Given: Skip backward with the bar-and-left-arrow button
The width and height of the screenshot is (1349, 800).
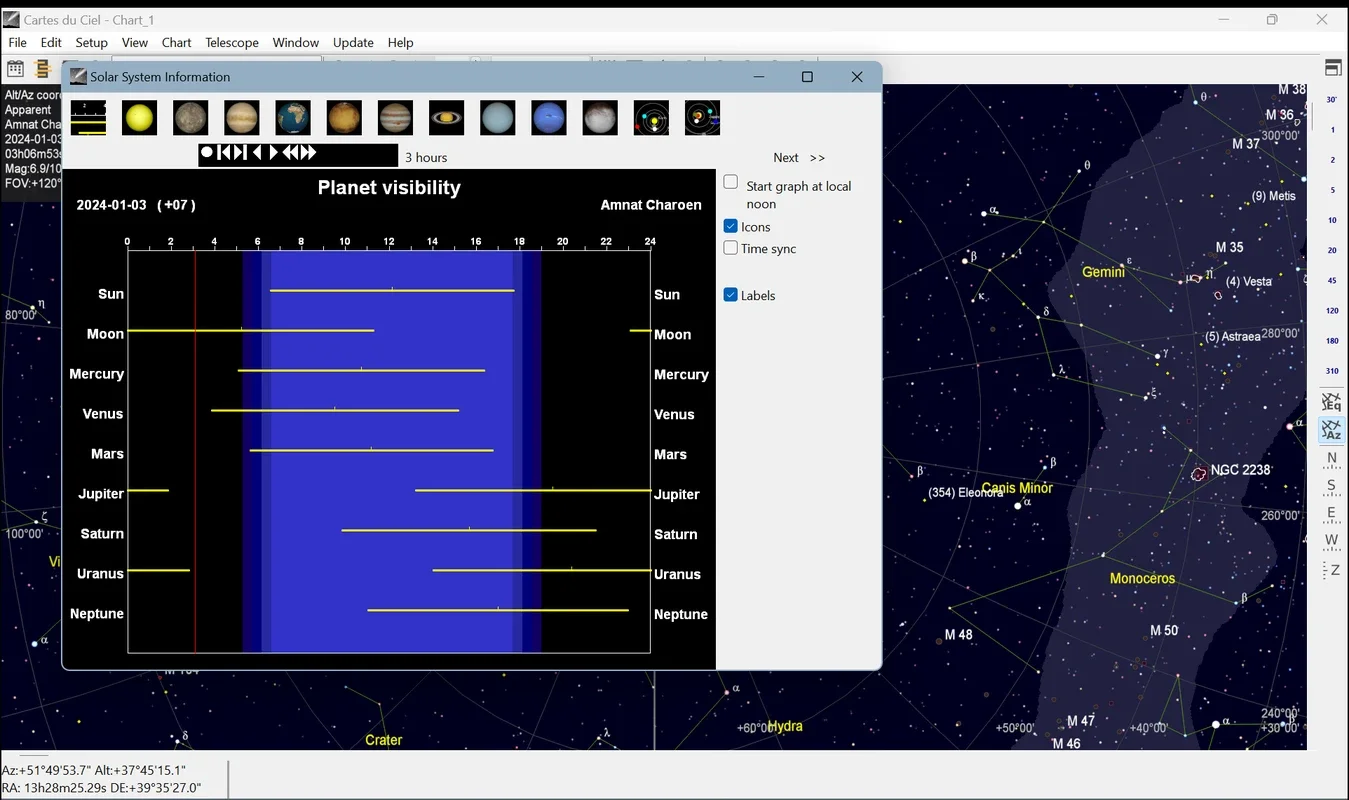Looking at the screenshot, I should tap(225, 153).
